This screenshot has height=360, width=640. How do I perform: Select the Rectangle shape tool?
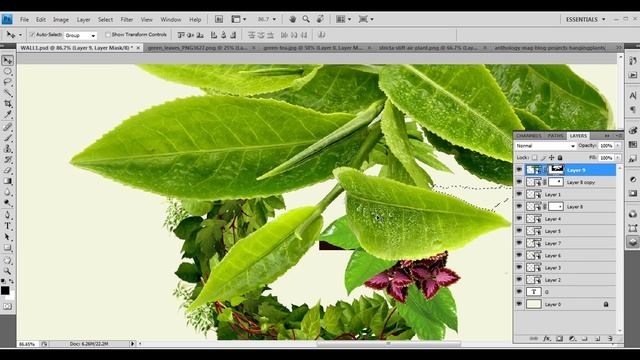(8, 248)
